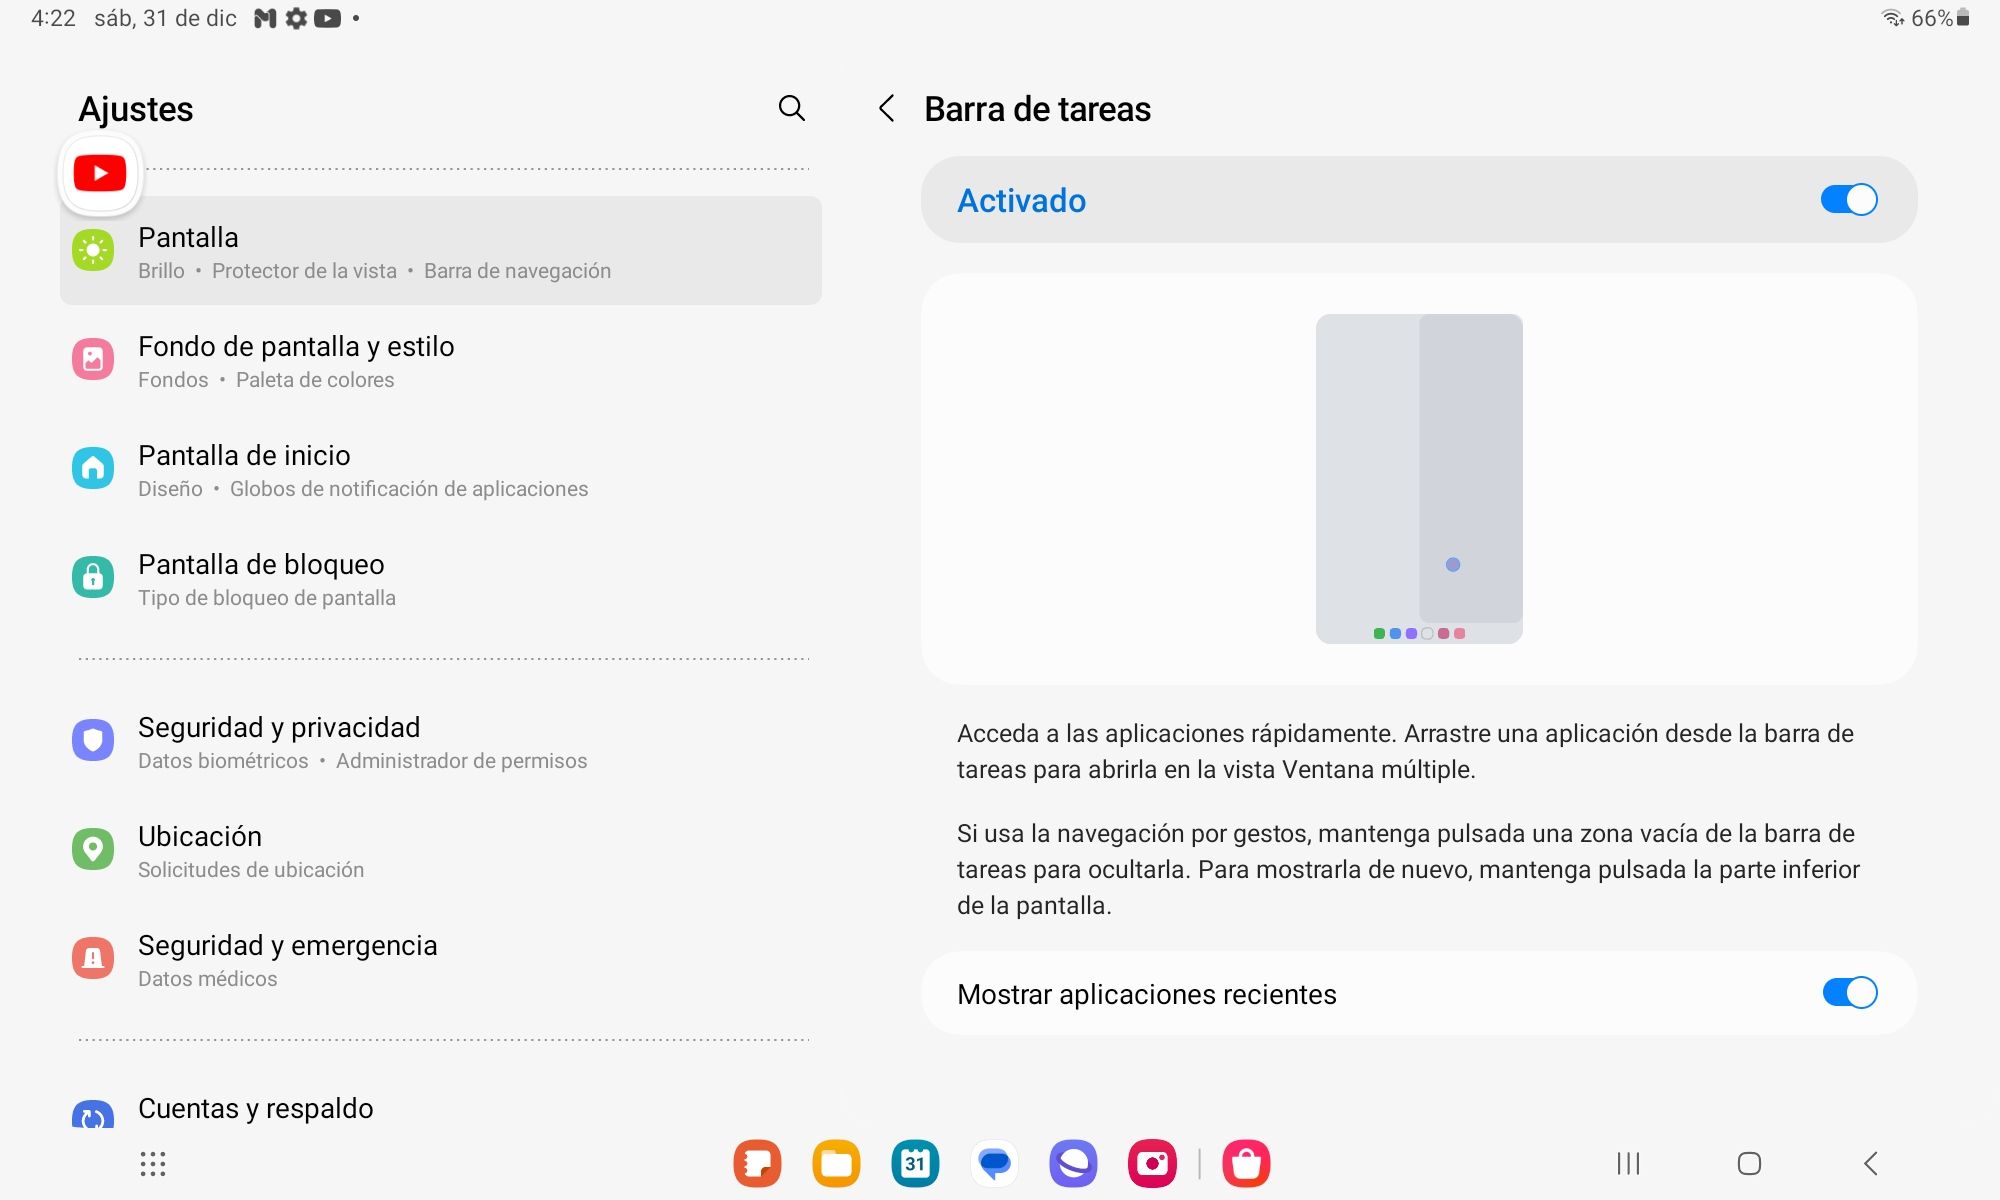This screenshot has width=2000, height=1200.
Task: Select Fondo de pantalla y estilo
Action: click(296, 360)
